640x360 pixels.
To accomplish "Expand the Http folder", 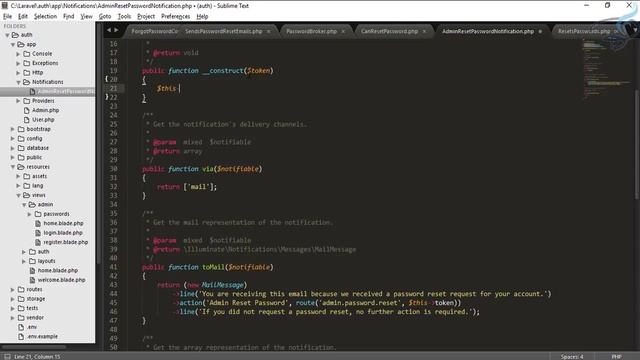I will click(18, 73).
